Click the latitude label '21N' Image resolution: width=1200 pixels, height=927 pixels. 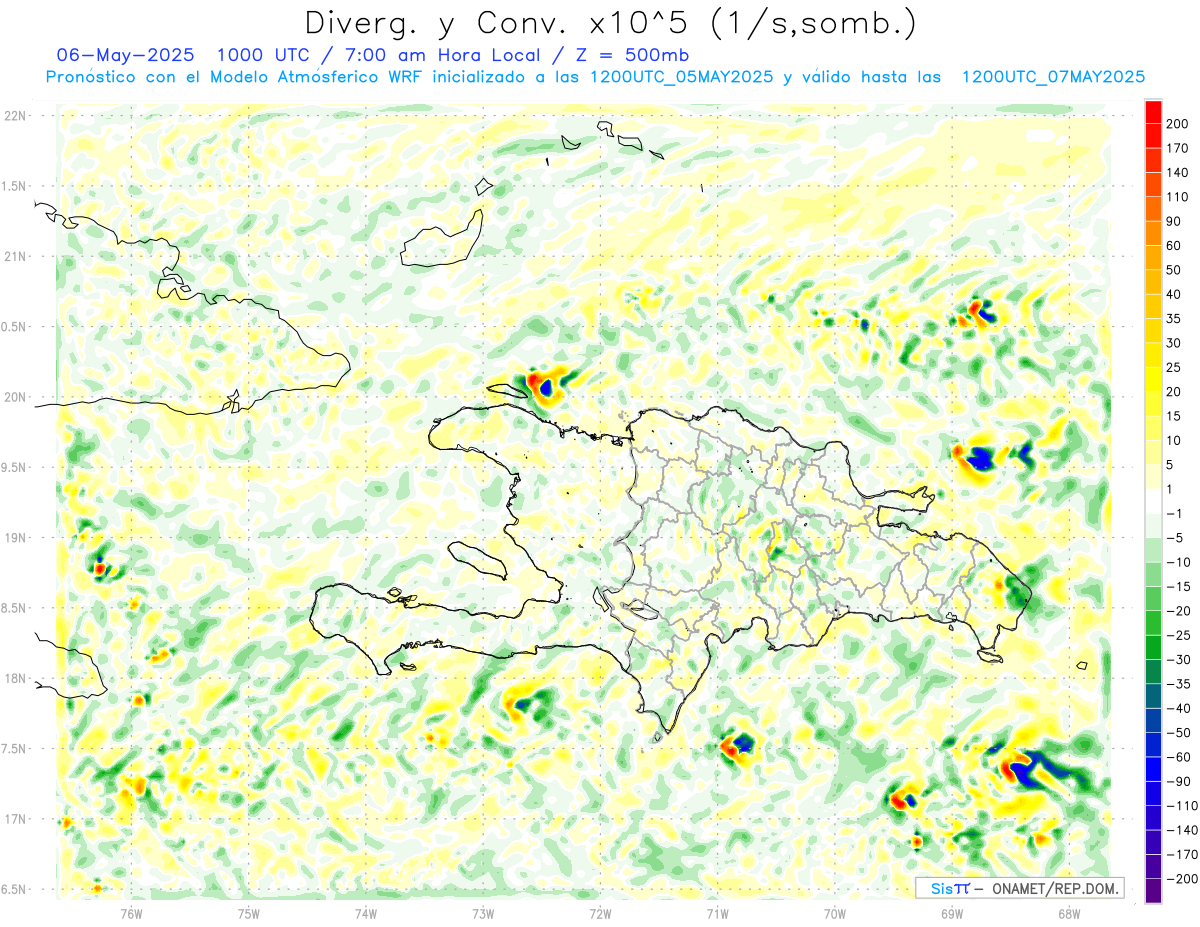point(15,256)
